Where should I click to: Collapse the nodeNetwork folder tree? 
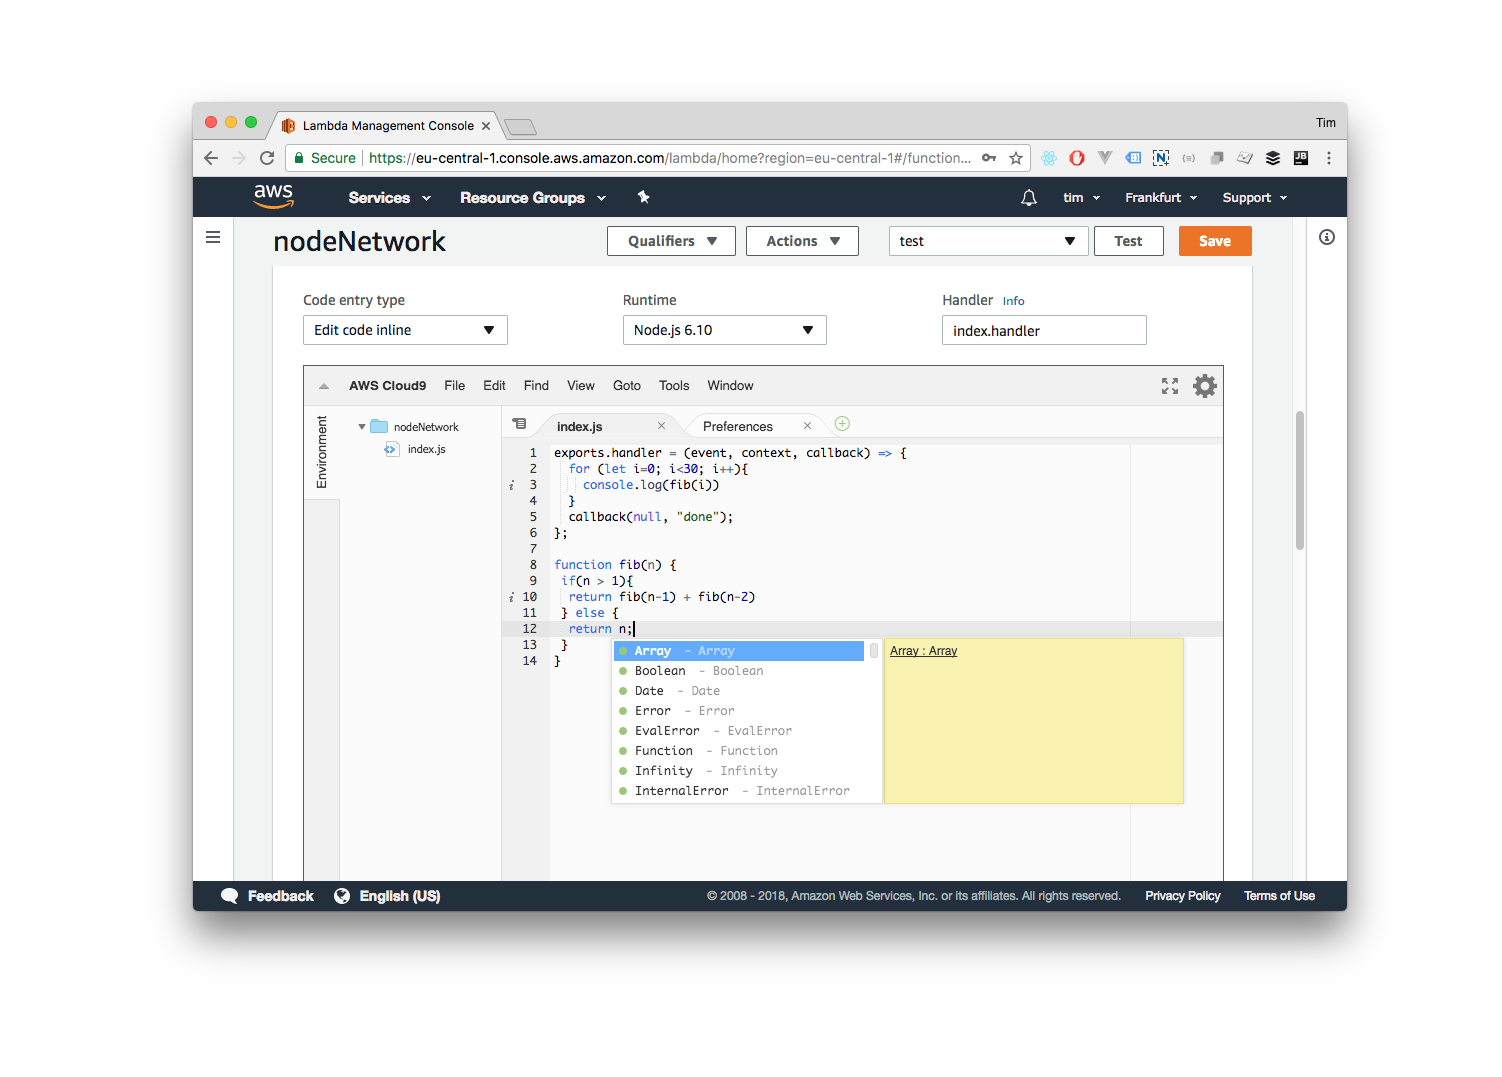click(x=362, y=427)
